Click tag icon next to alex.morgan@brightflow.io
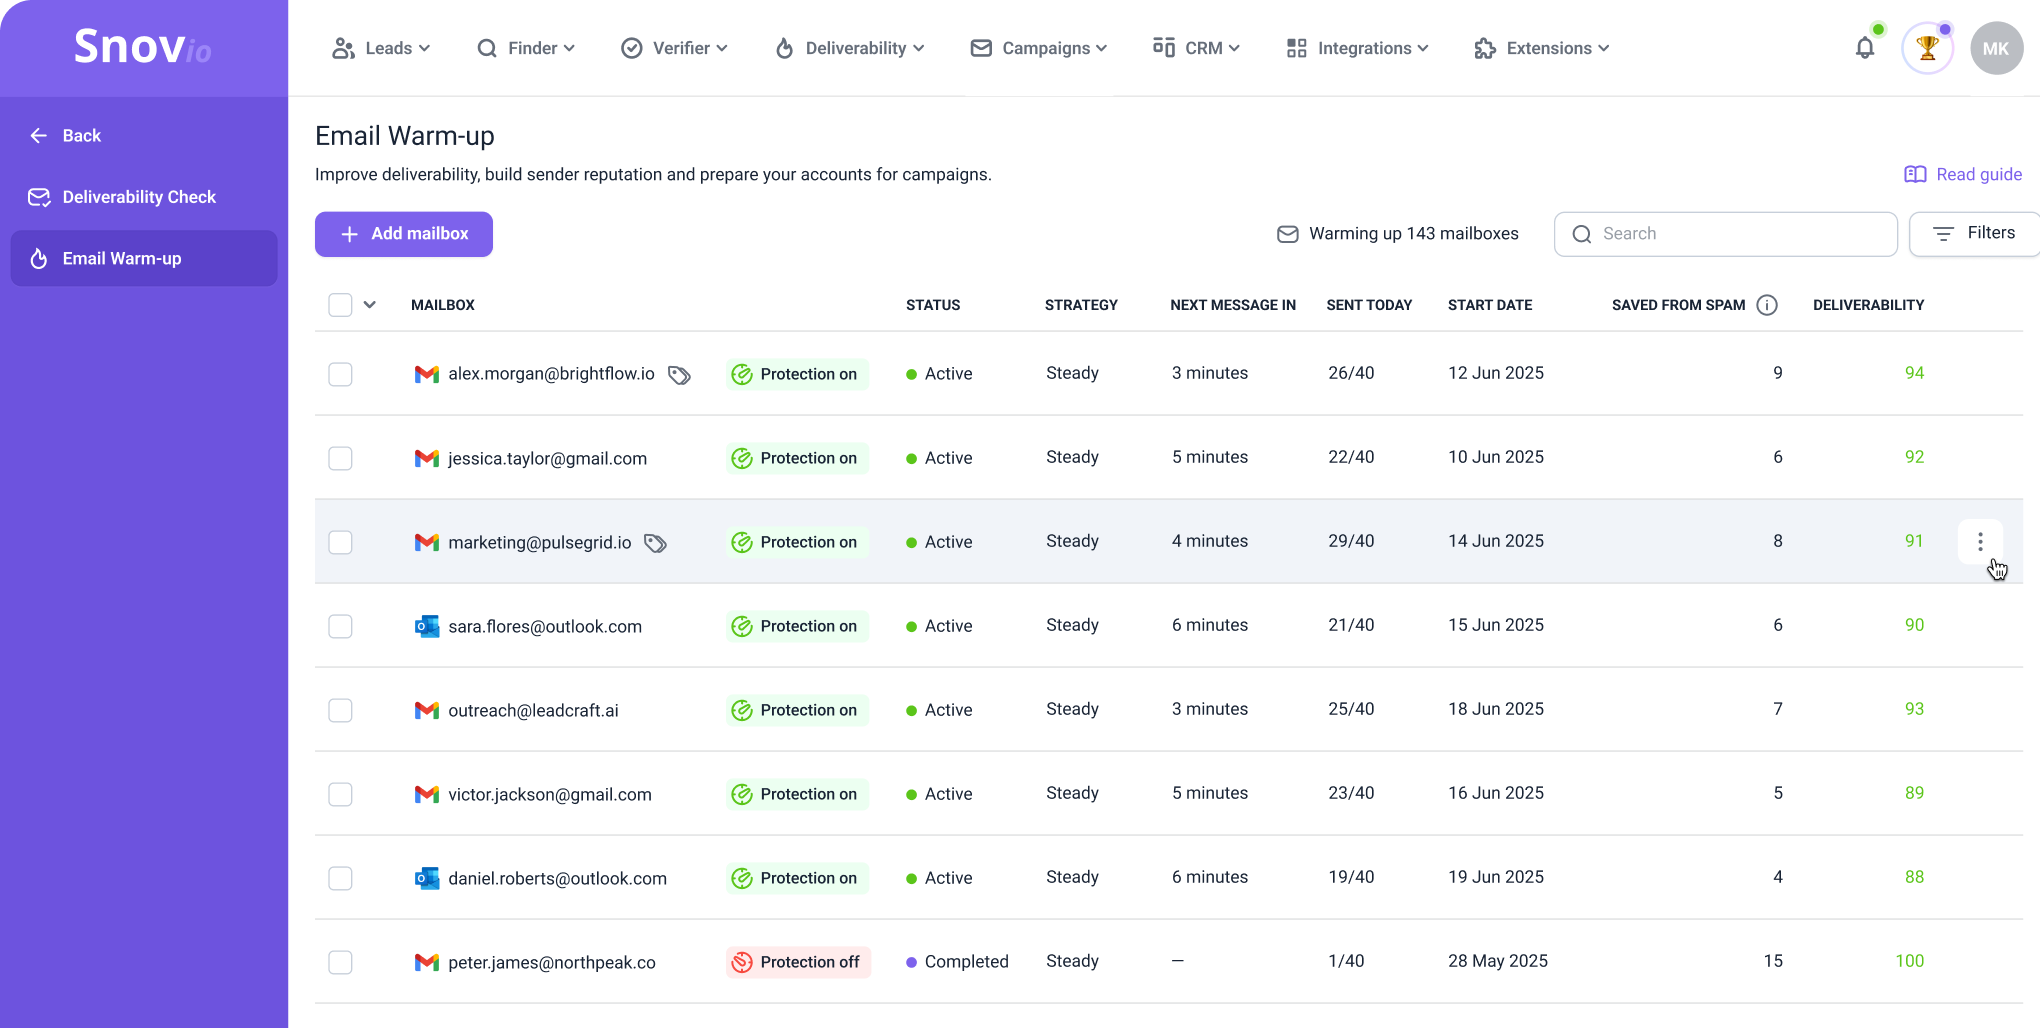Image resolution: width=2040 pixels, height=1028 pixels. pyautogui.click(x=679, y=375)
